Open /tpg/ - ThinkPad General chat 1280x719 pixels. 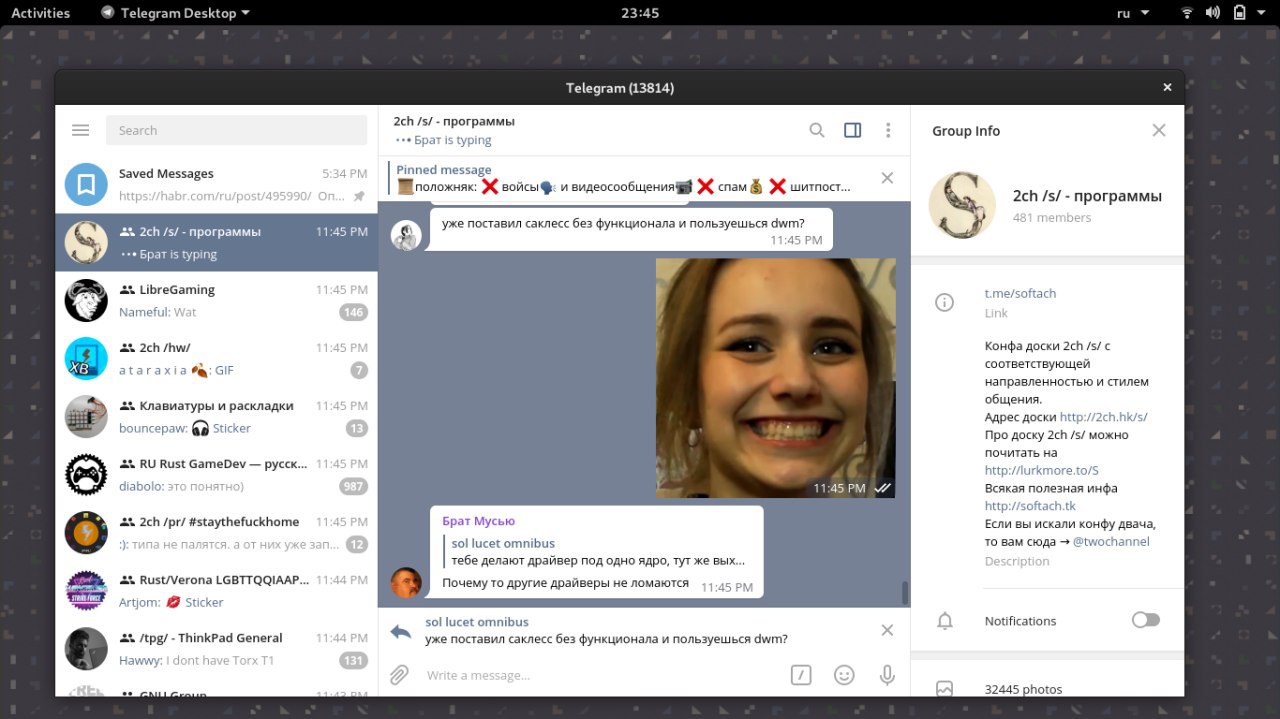(217, 649)
